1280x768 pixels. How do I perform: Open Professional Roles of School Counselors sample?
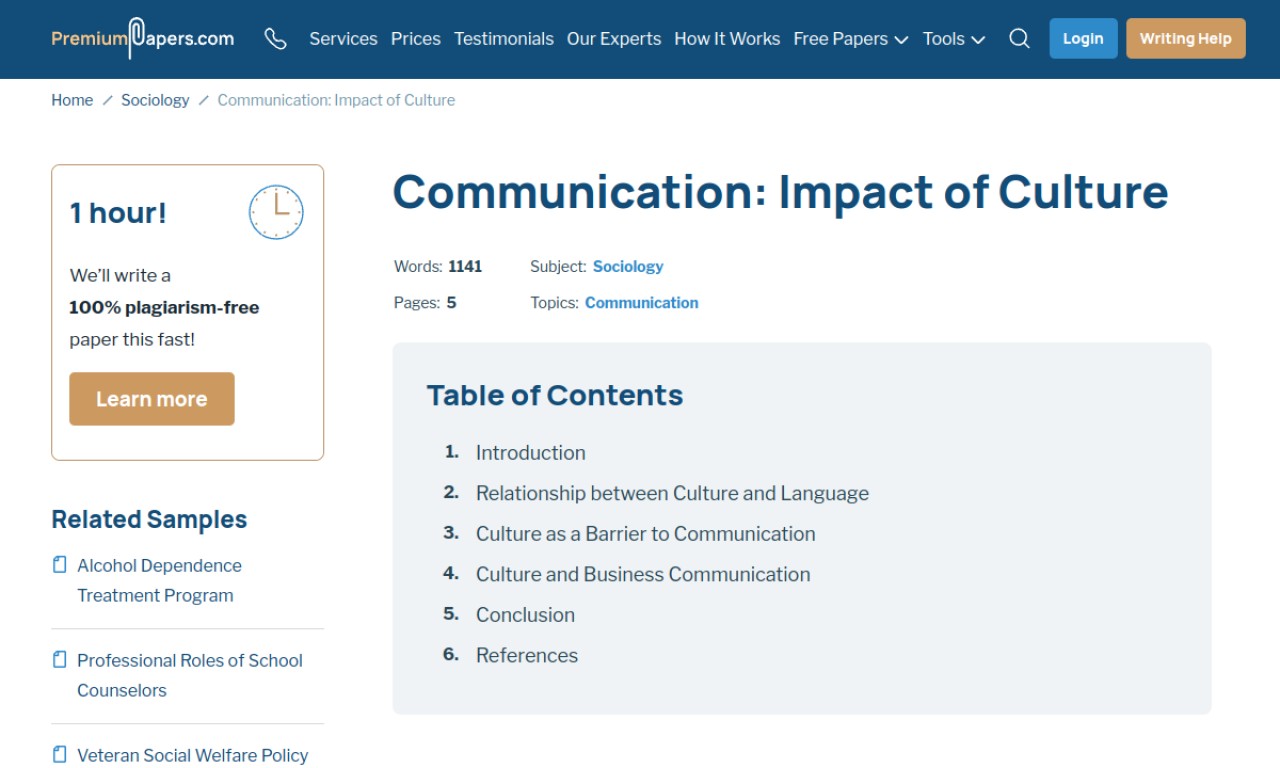click(190, 675)
